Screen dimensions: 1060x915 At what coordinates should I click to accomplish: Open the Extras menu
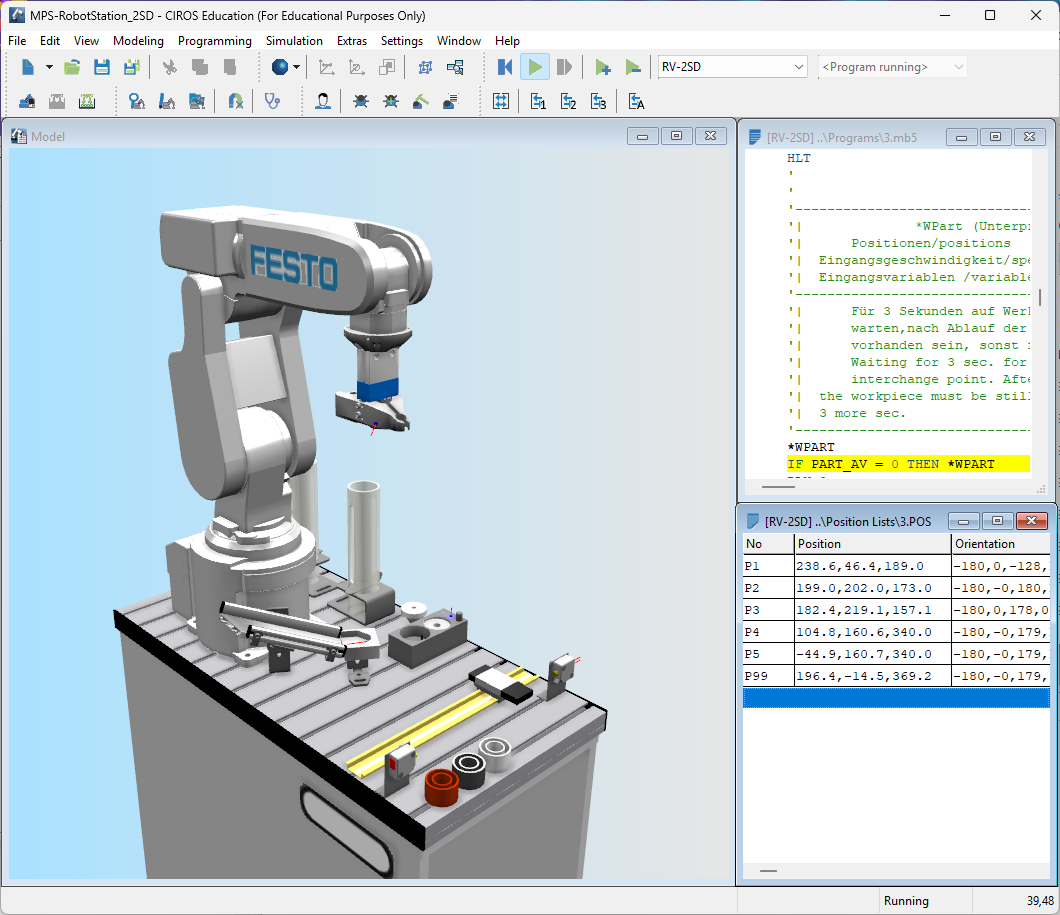click(352, 41)
